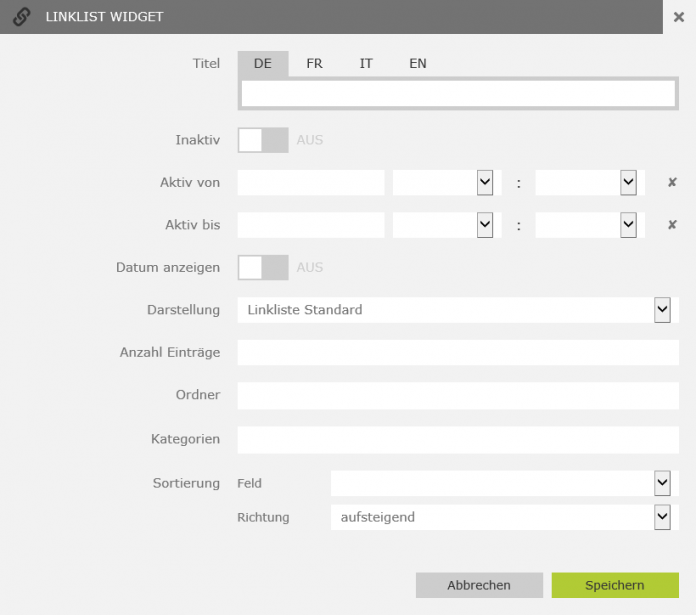Viewport: 696px width, 615px height.
Task: Expand the Richtung aufsteigend dropdown
Action: tap(505, 517)
